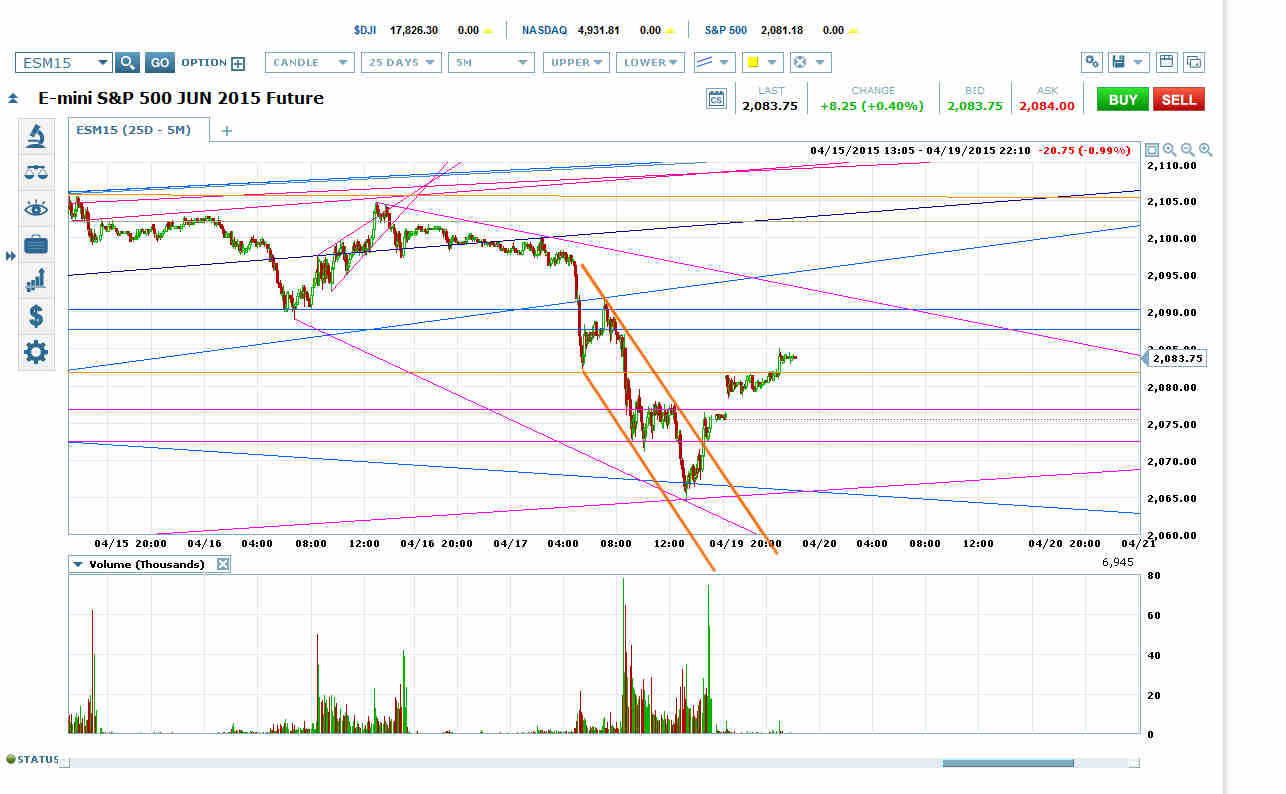1286x794 pixels.
Task: Click the BID 2,083.75 value
Action: 975,106
